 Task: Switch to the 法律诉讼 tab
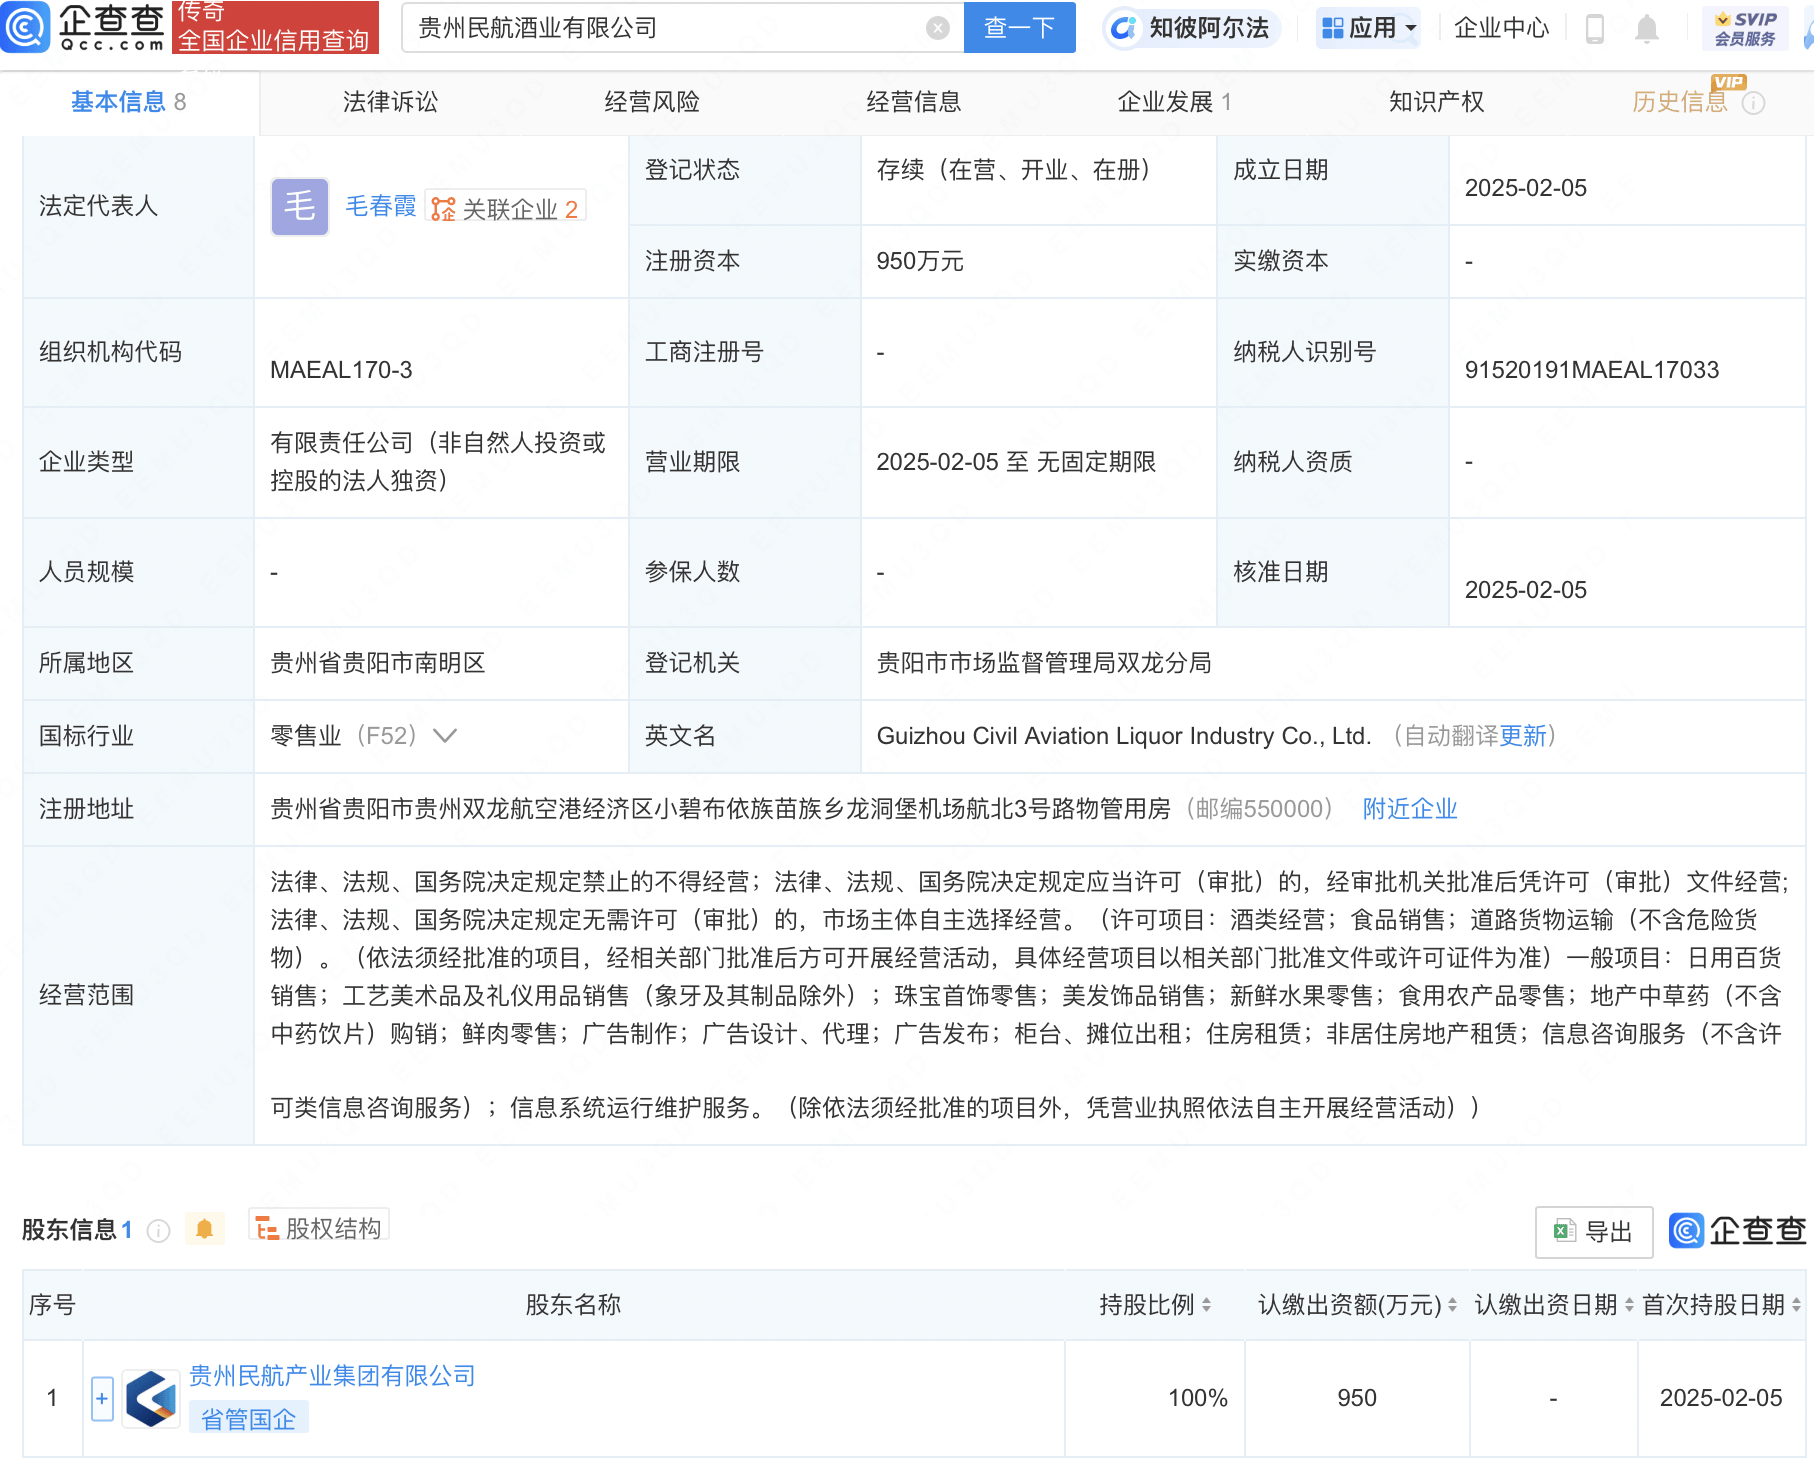[x=390, y=101]
